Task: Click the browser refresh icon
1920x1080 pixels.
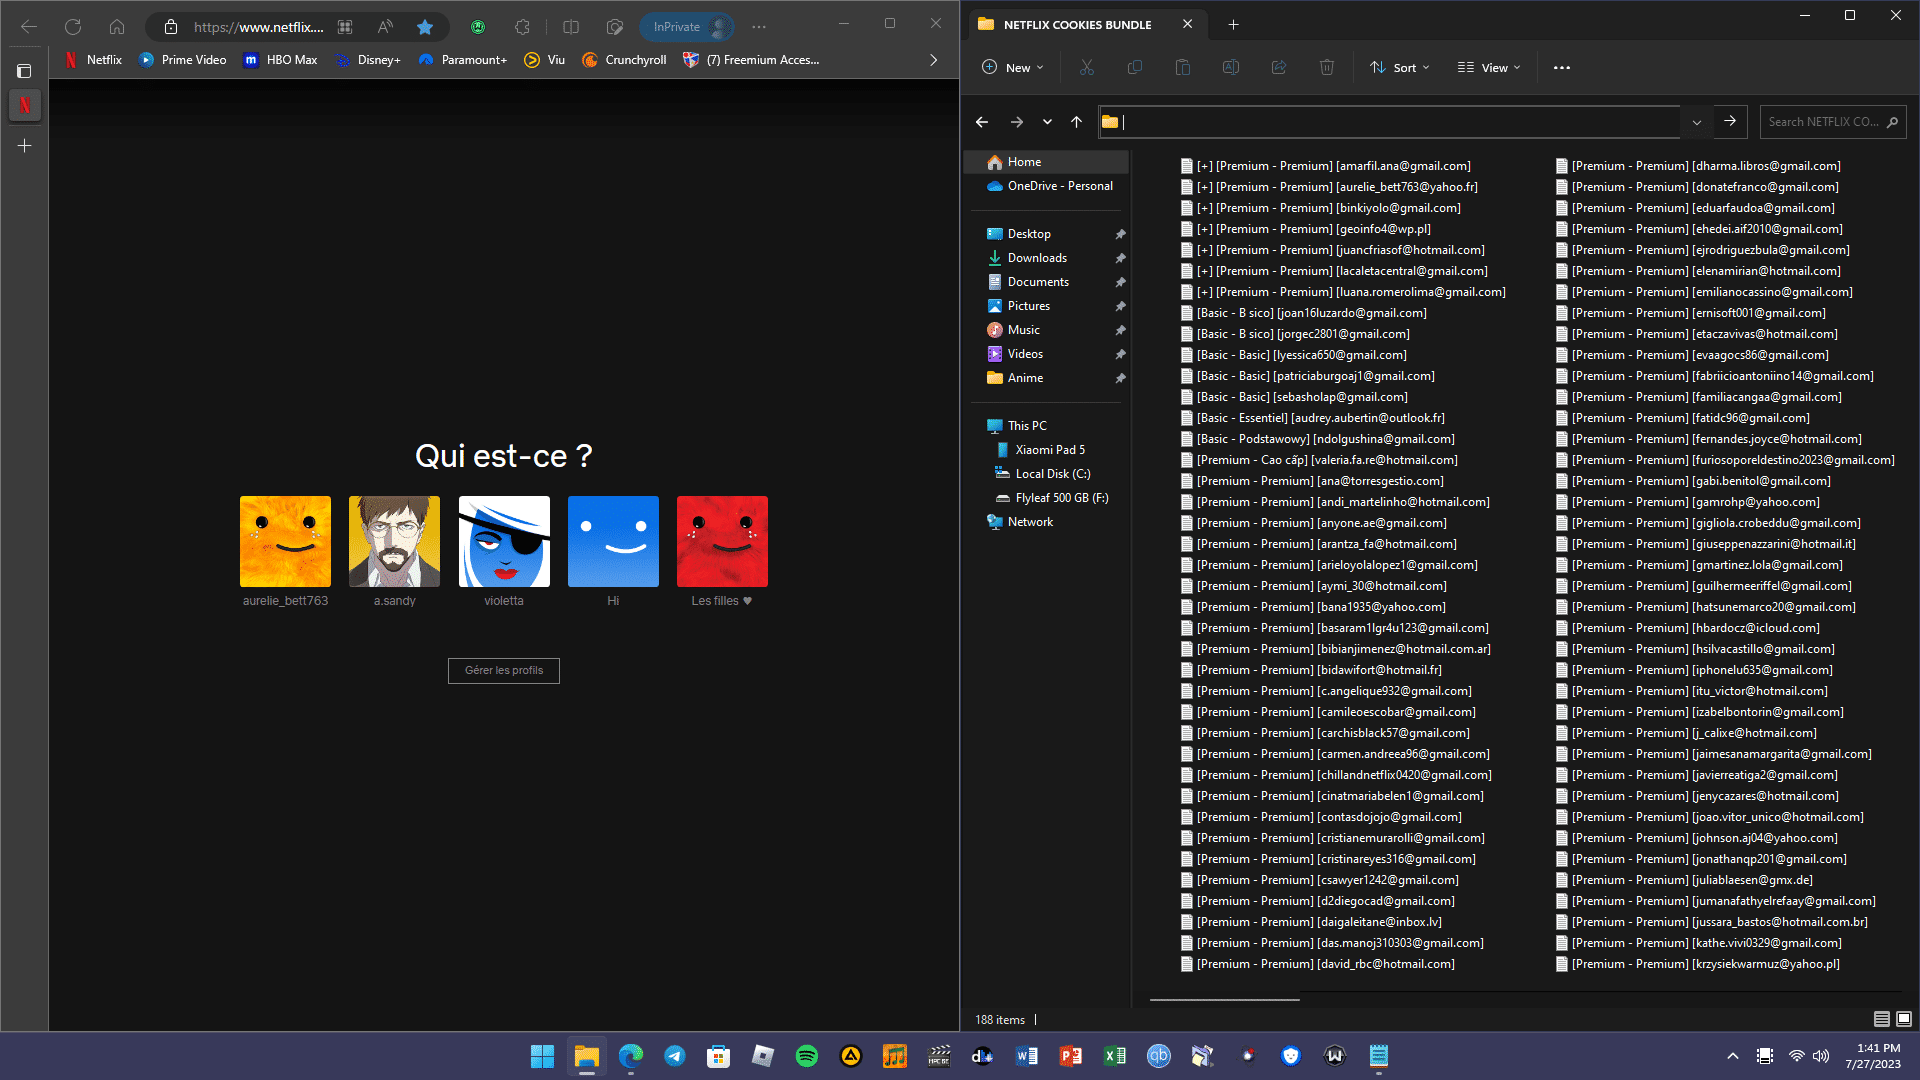Action: (x=73, y=27)
